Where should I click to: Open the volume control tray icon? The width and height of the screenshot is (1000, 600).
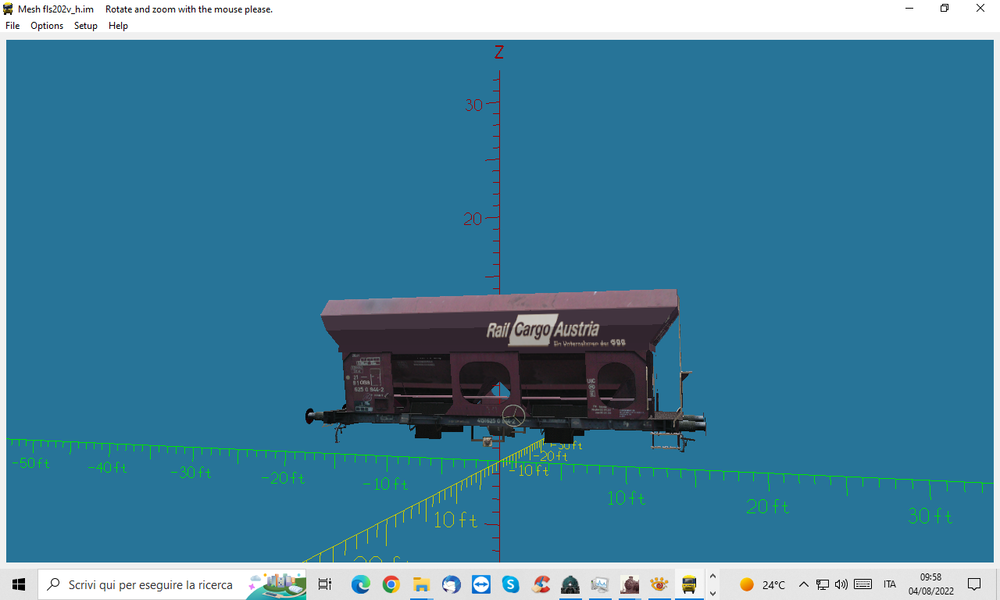coord(841,584)
